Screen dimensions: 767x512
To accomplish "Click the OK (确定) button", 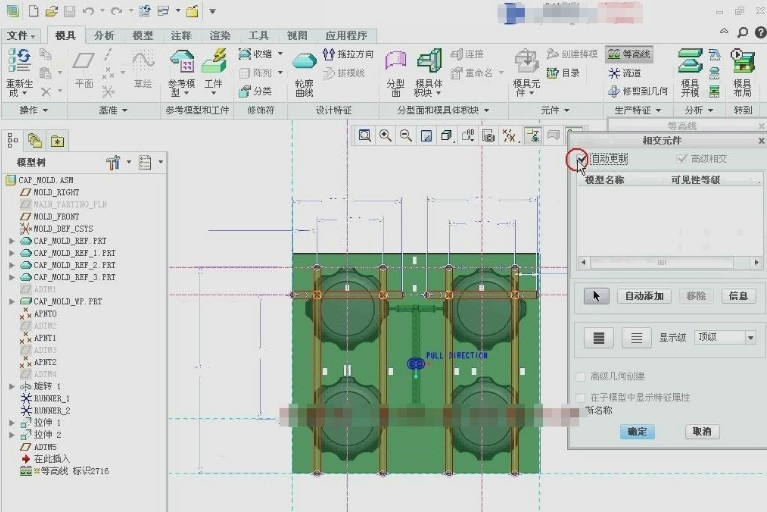I will (x=637, y=431).
